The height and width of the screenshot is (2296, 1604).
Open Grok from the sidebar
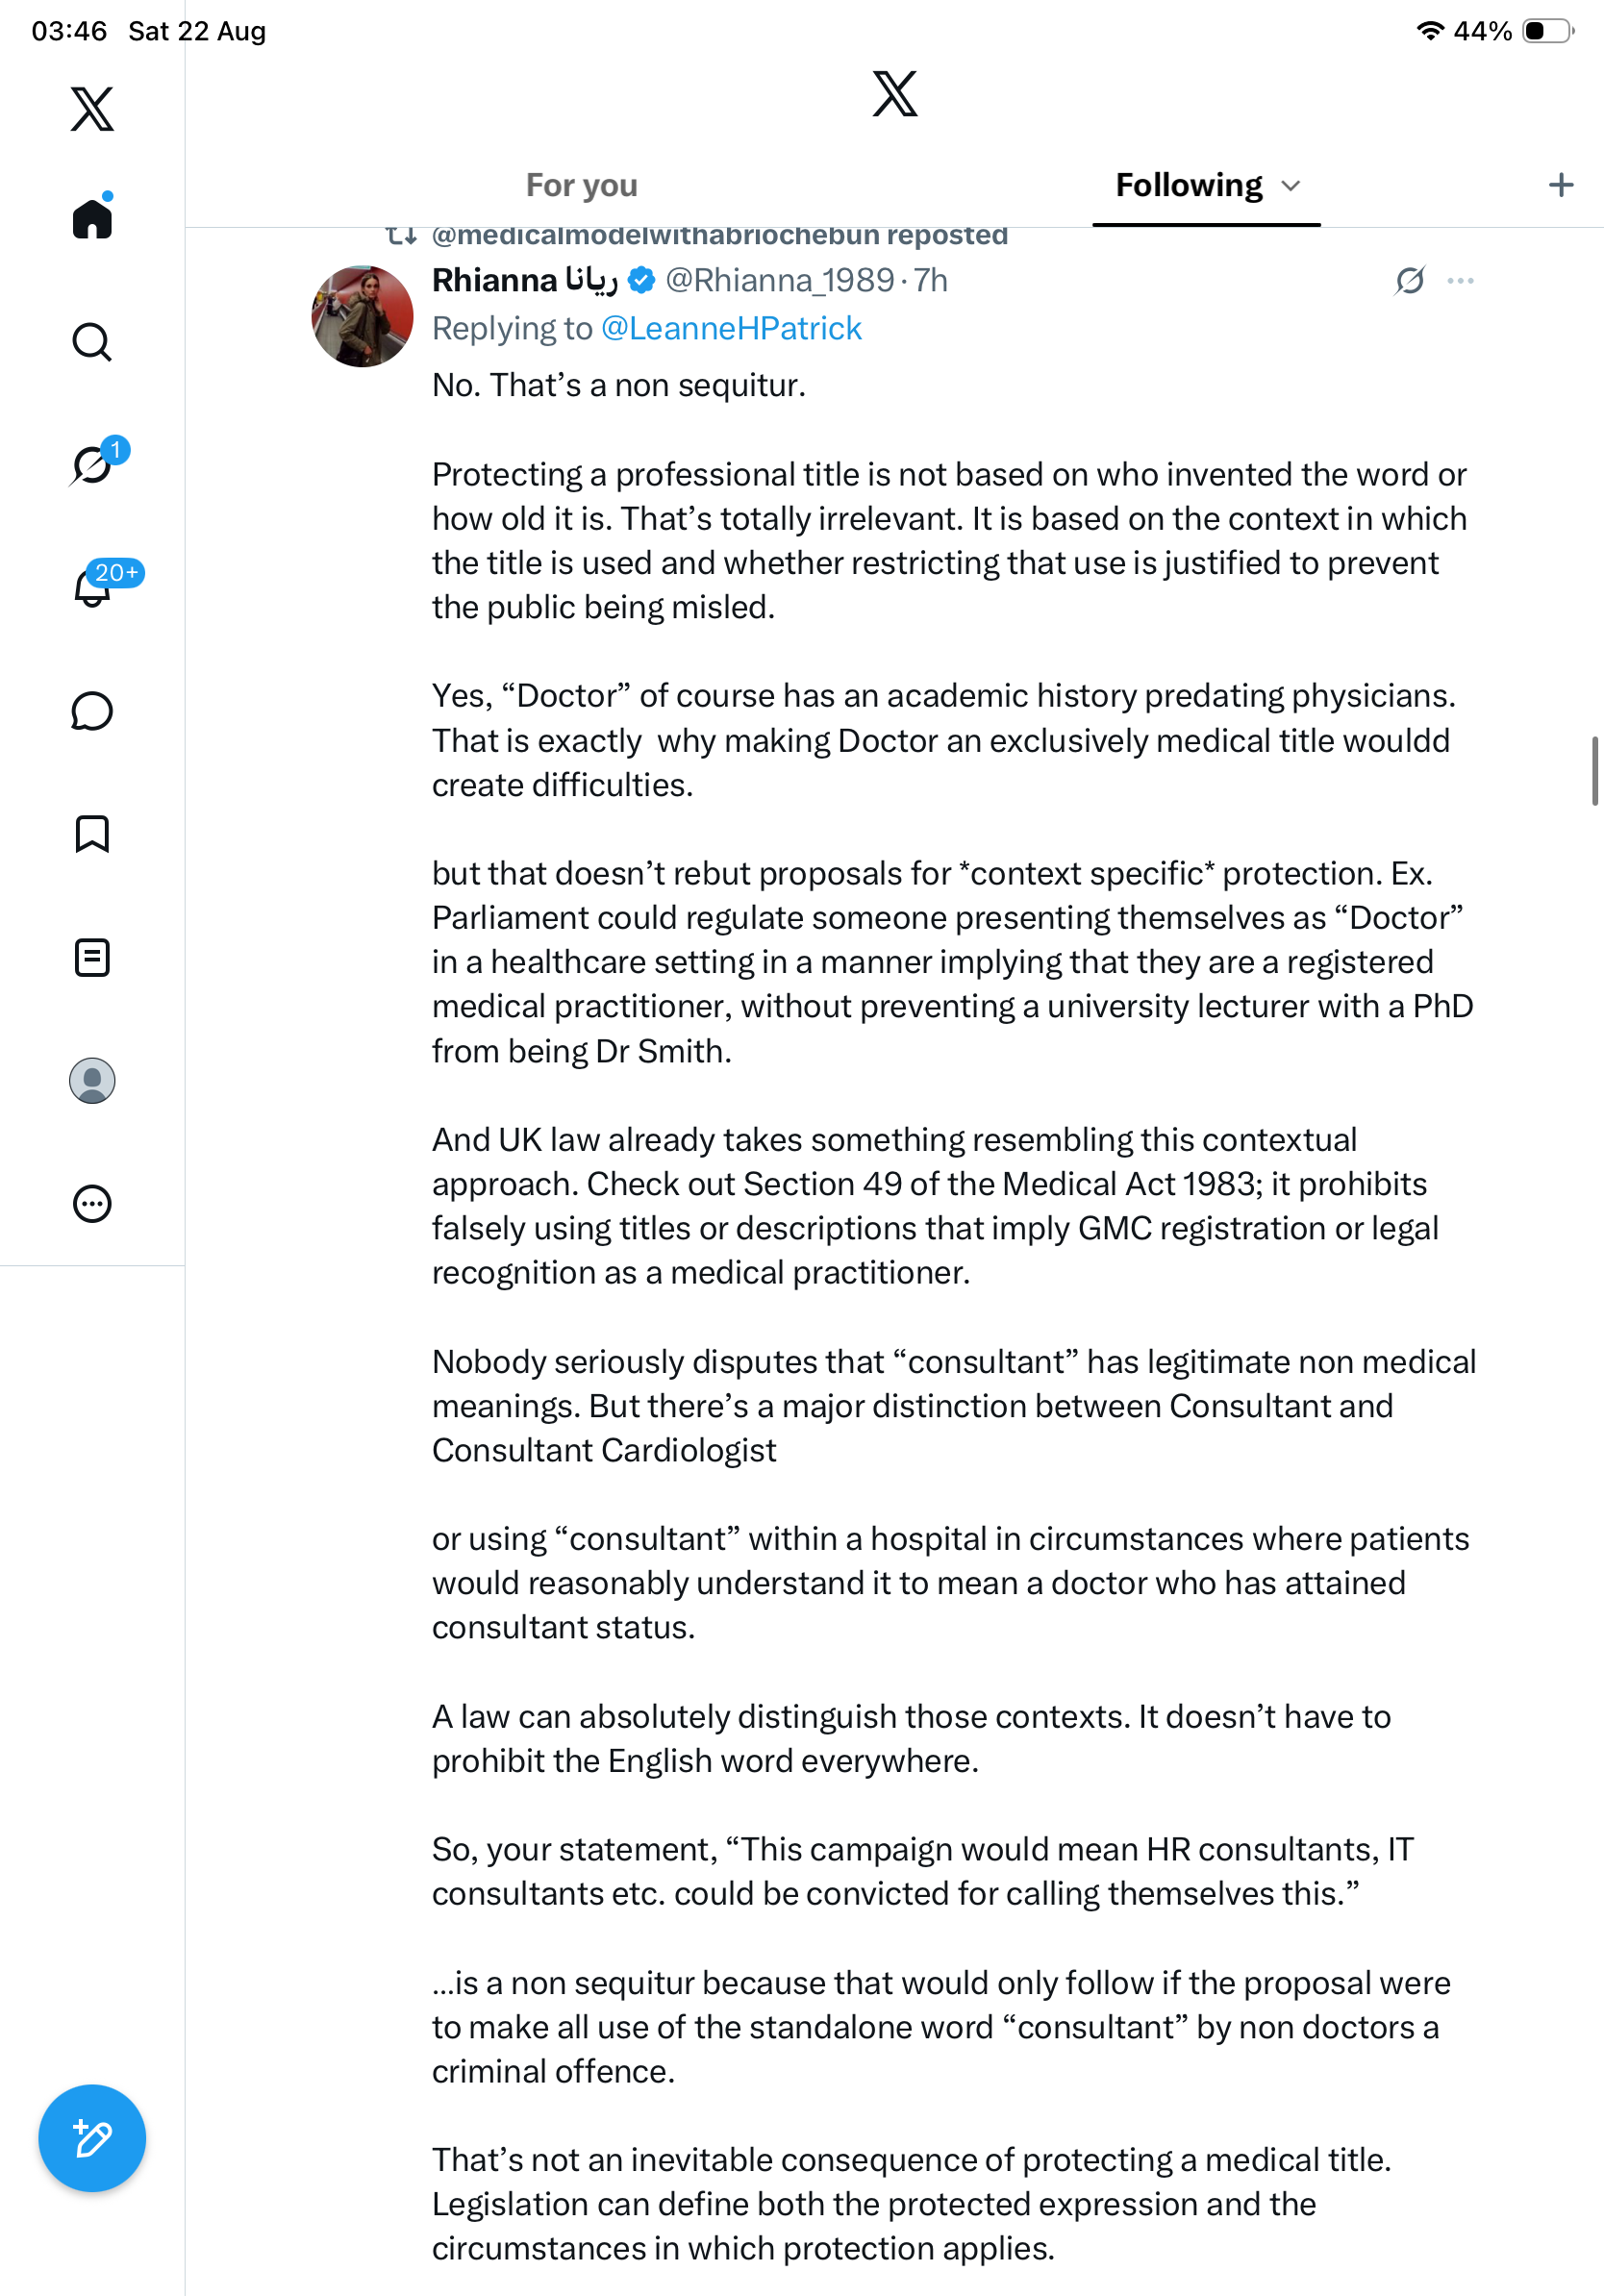(92, 465)
